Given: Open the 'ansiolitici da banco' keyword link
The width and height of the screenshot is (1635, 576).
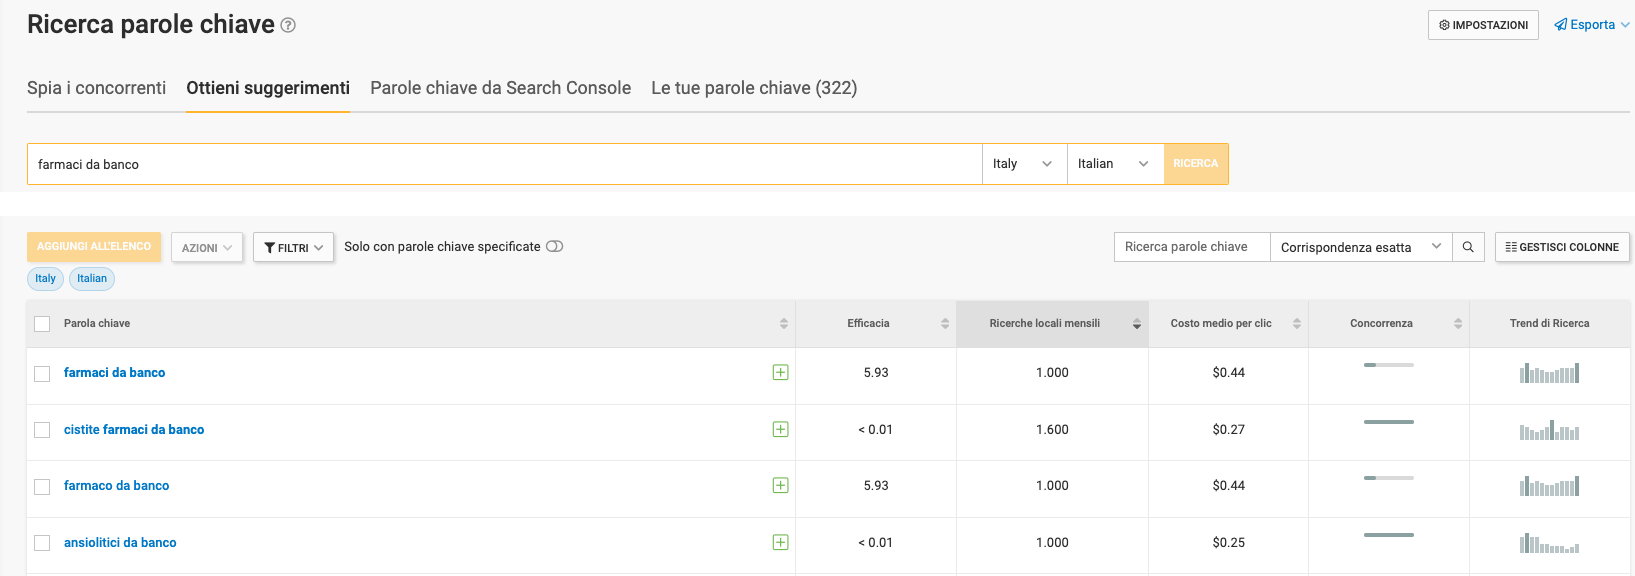Looking at the screenshot, I should 120,543.
